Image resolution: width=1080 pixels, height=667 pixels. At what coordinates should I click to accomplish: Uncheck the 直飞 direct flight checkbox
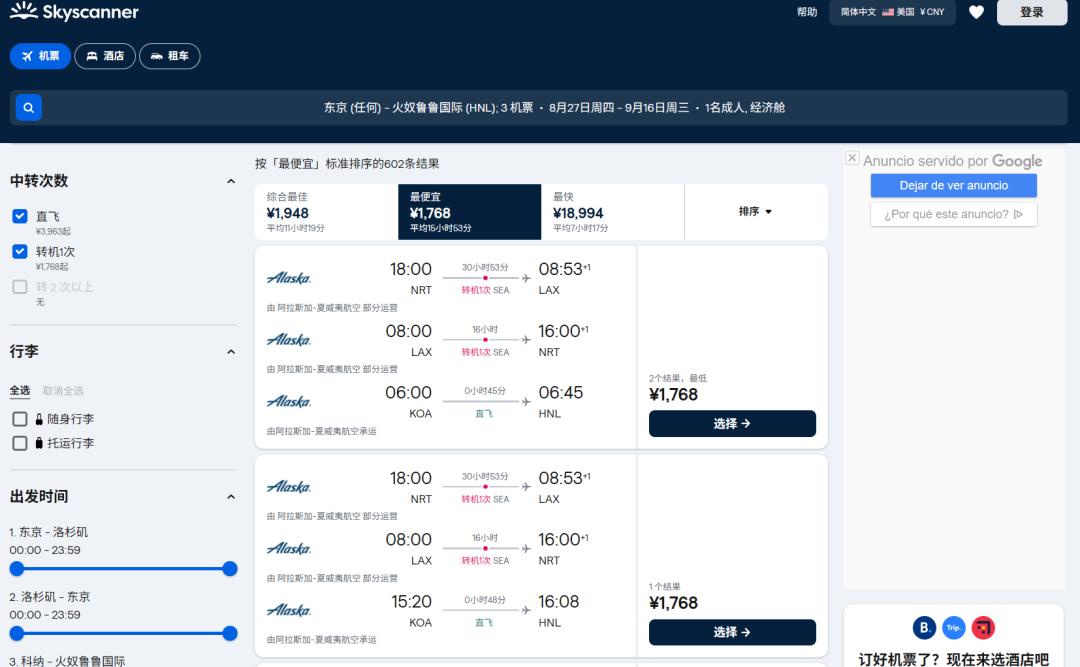coord(20,216)
